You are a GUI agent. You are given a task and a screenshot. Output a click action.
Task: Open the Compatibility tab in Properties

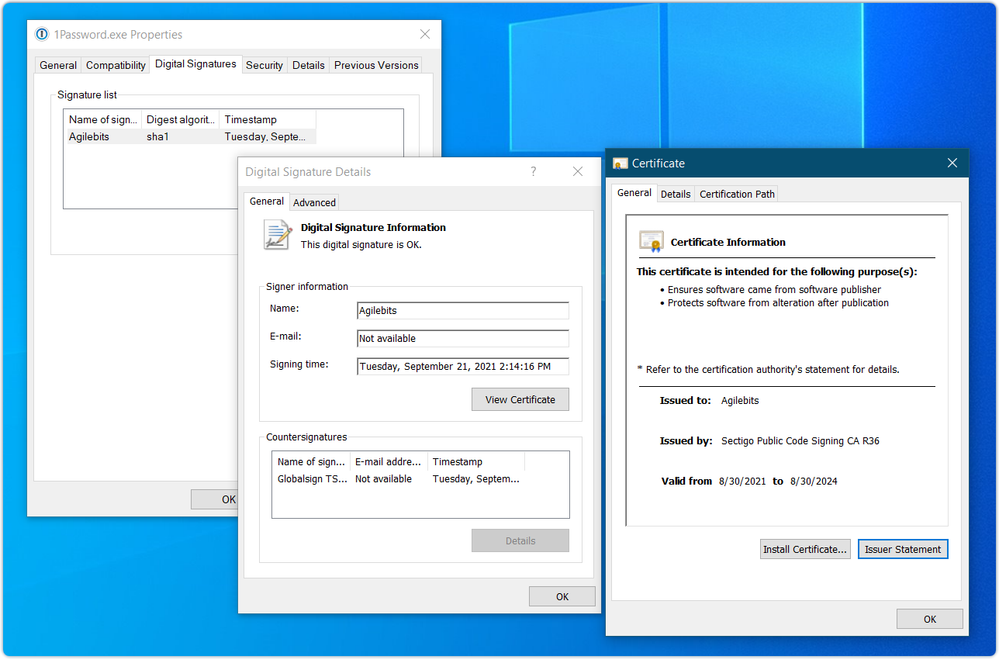click(x=116, y=65)
